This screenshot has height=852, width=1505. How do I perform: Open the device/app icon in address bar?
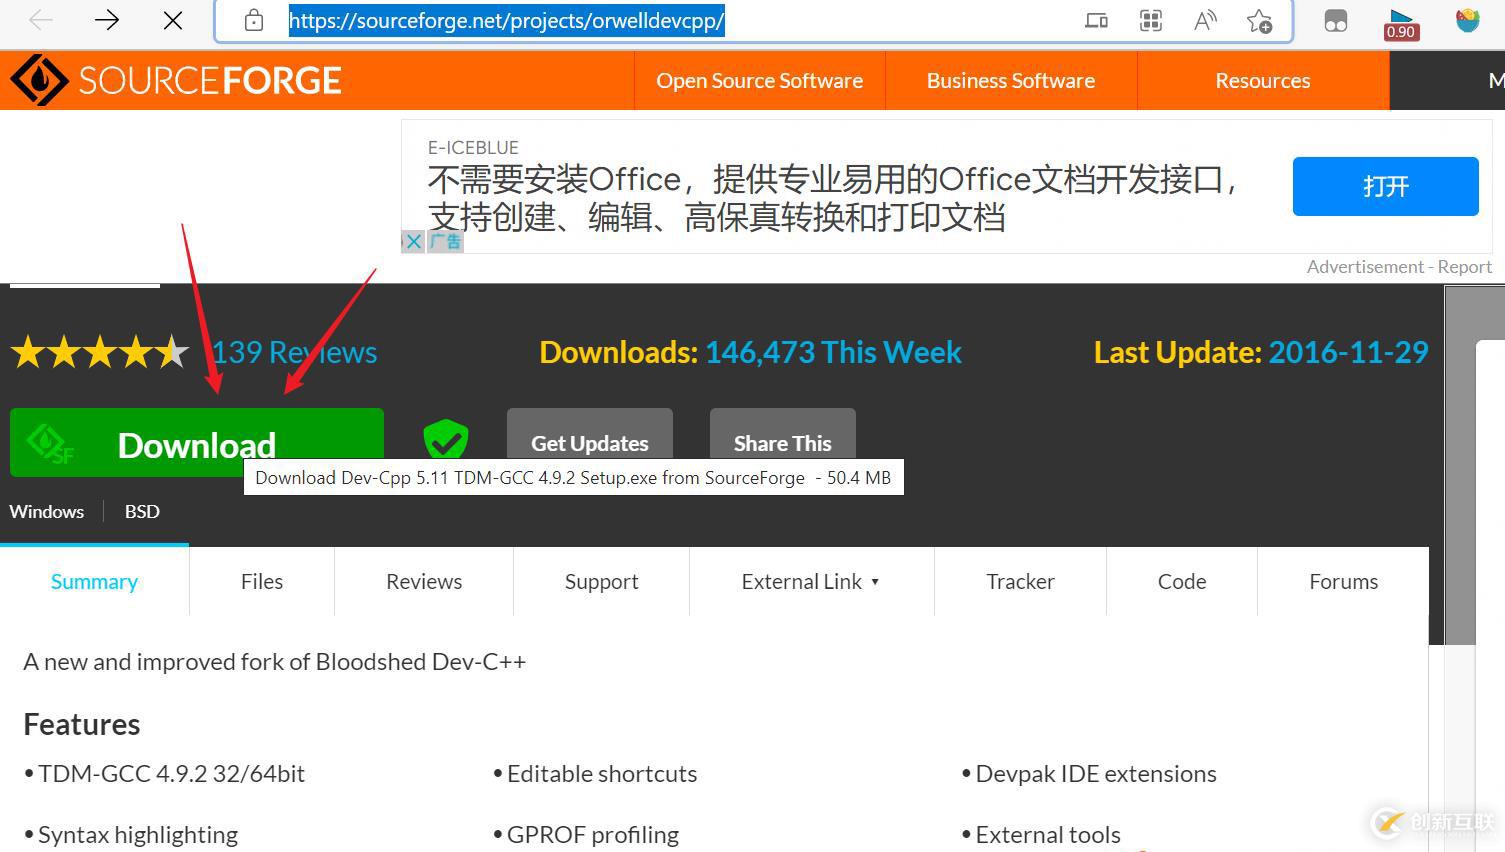(x=1096, y=20)
